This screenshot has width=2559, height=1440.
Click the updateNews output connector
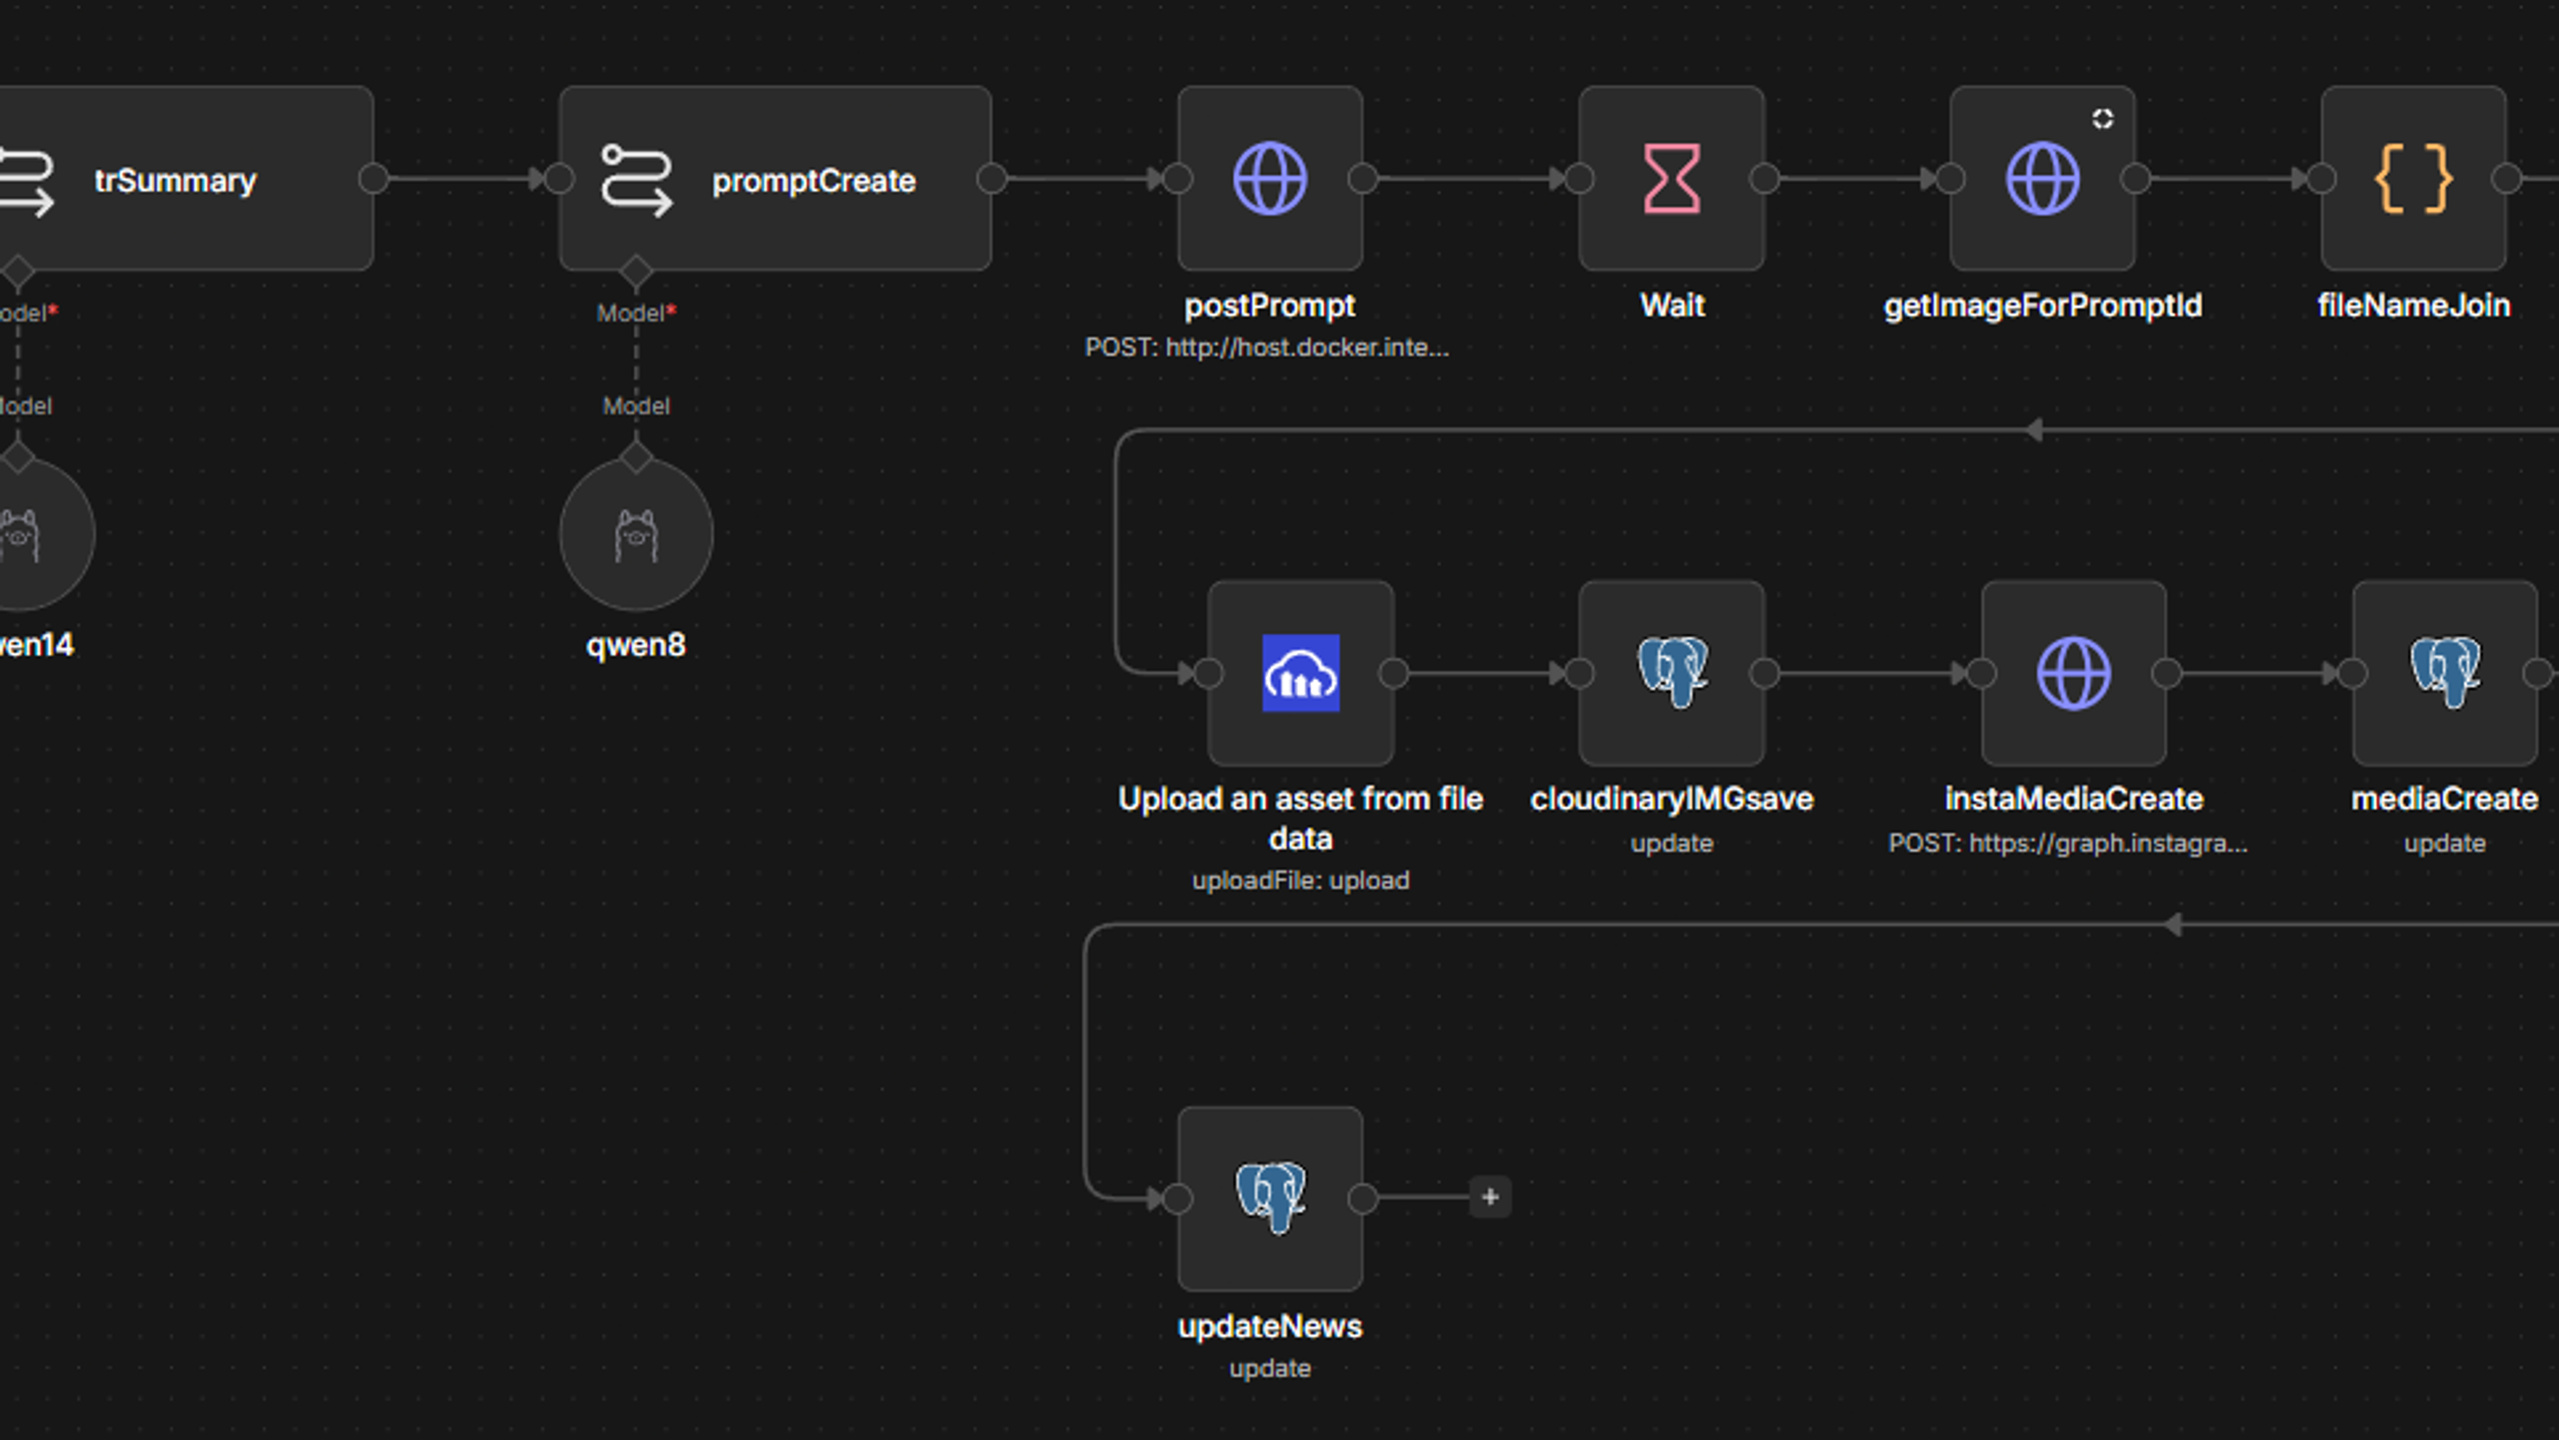pos(1363,1198)
